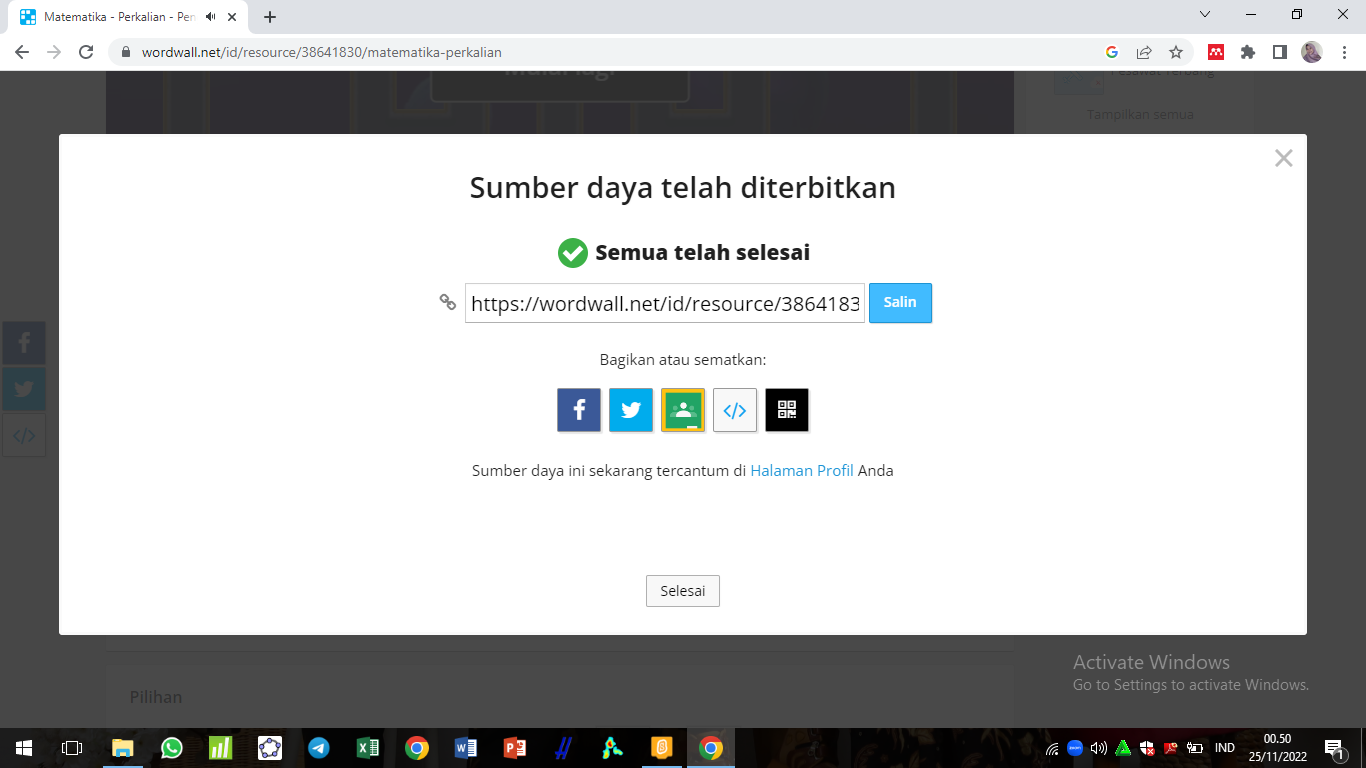
Task: Open File Explorer from the taskbar
Action: [122, 748]
